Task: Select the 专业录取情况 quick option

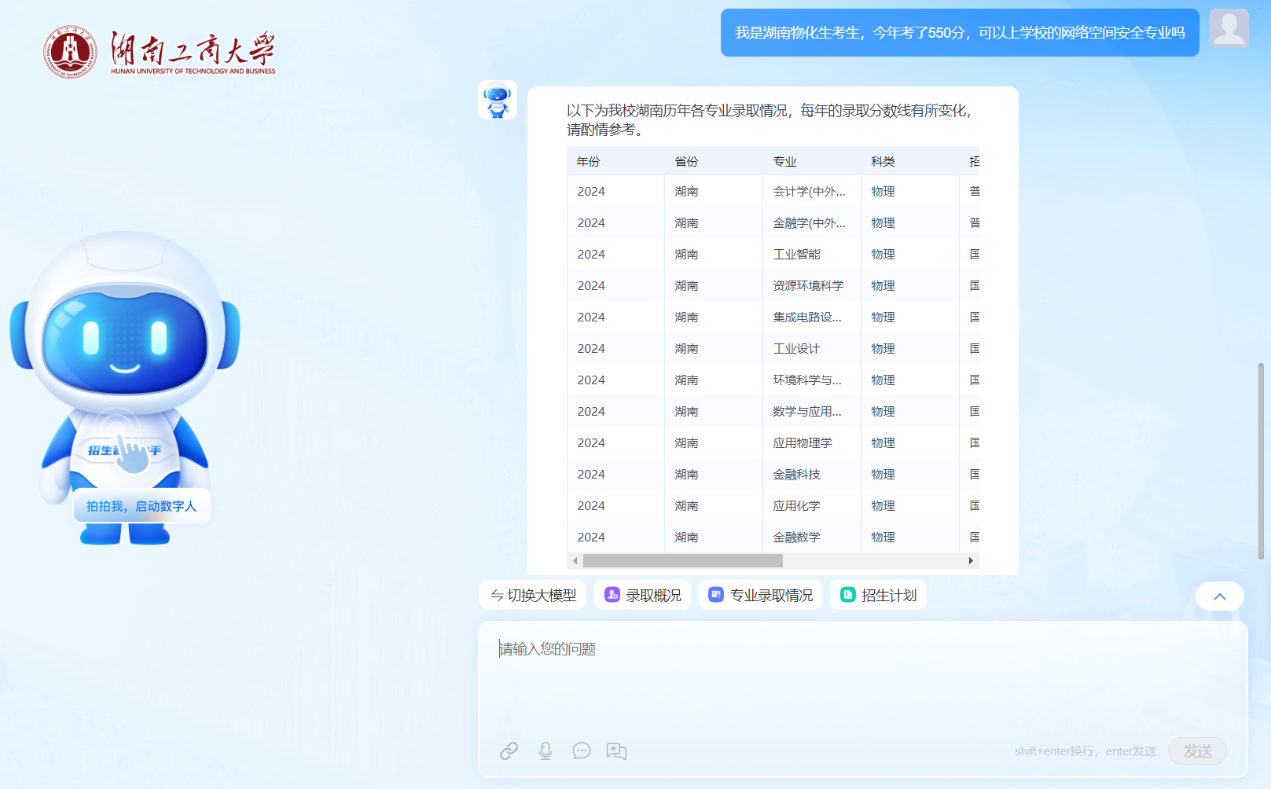Action: click(760, 595)
